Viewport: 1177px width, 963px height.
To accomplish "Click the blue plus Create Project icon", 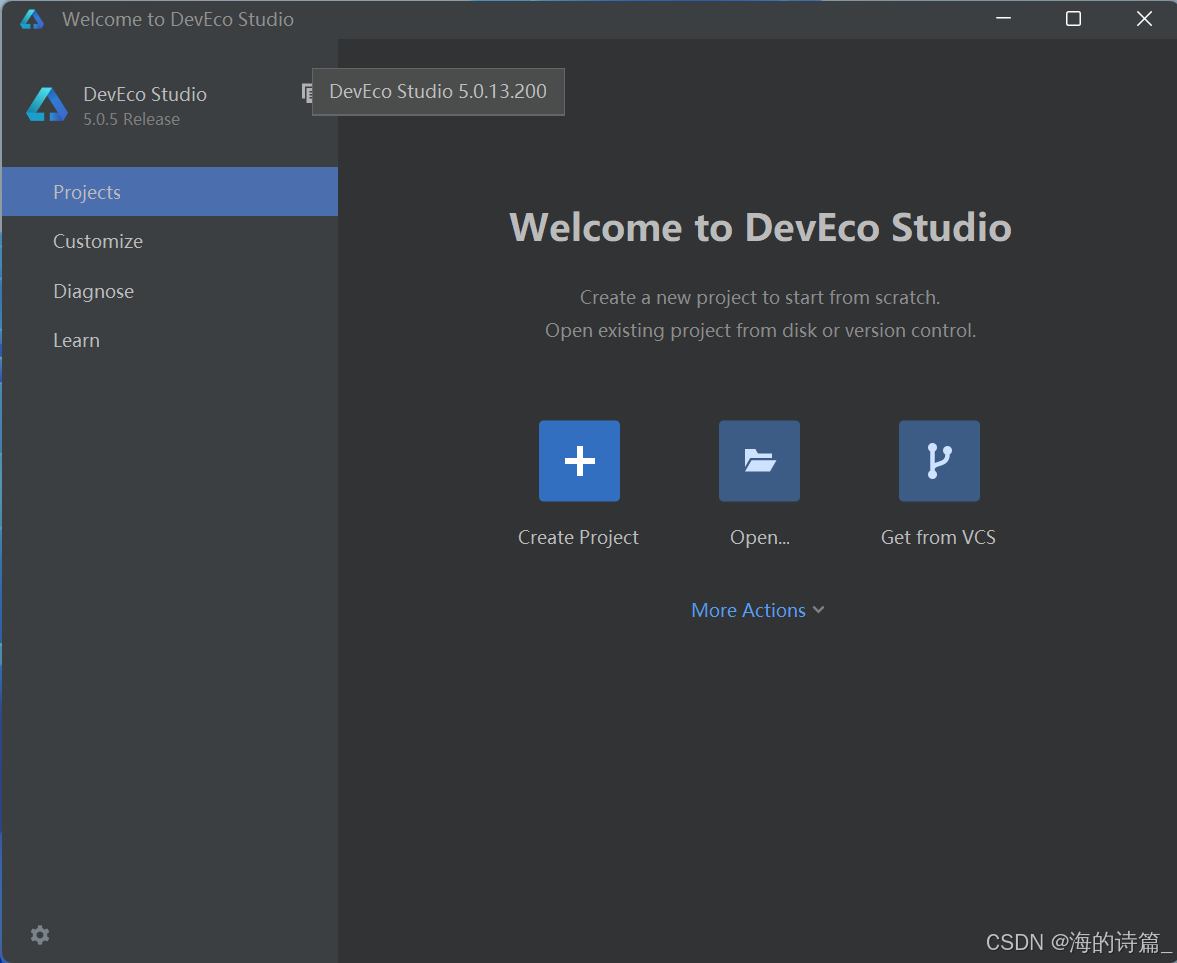I will pos(579,461).
